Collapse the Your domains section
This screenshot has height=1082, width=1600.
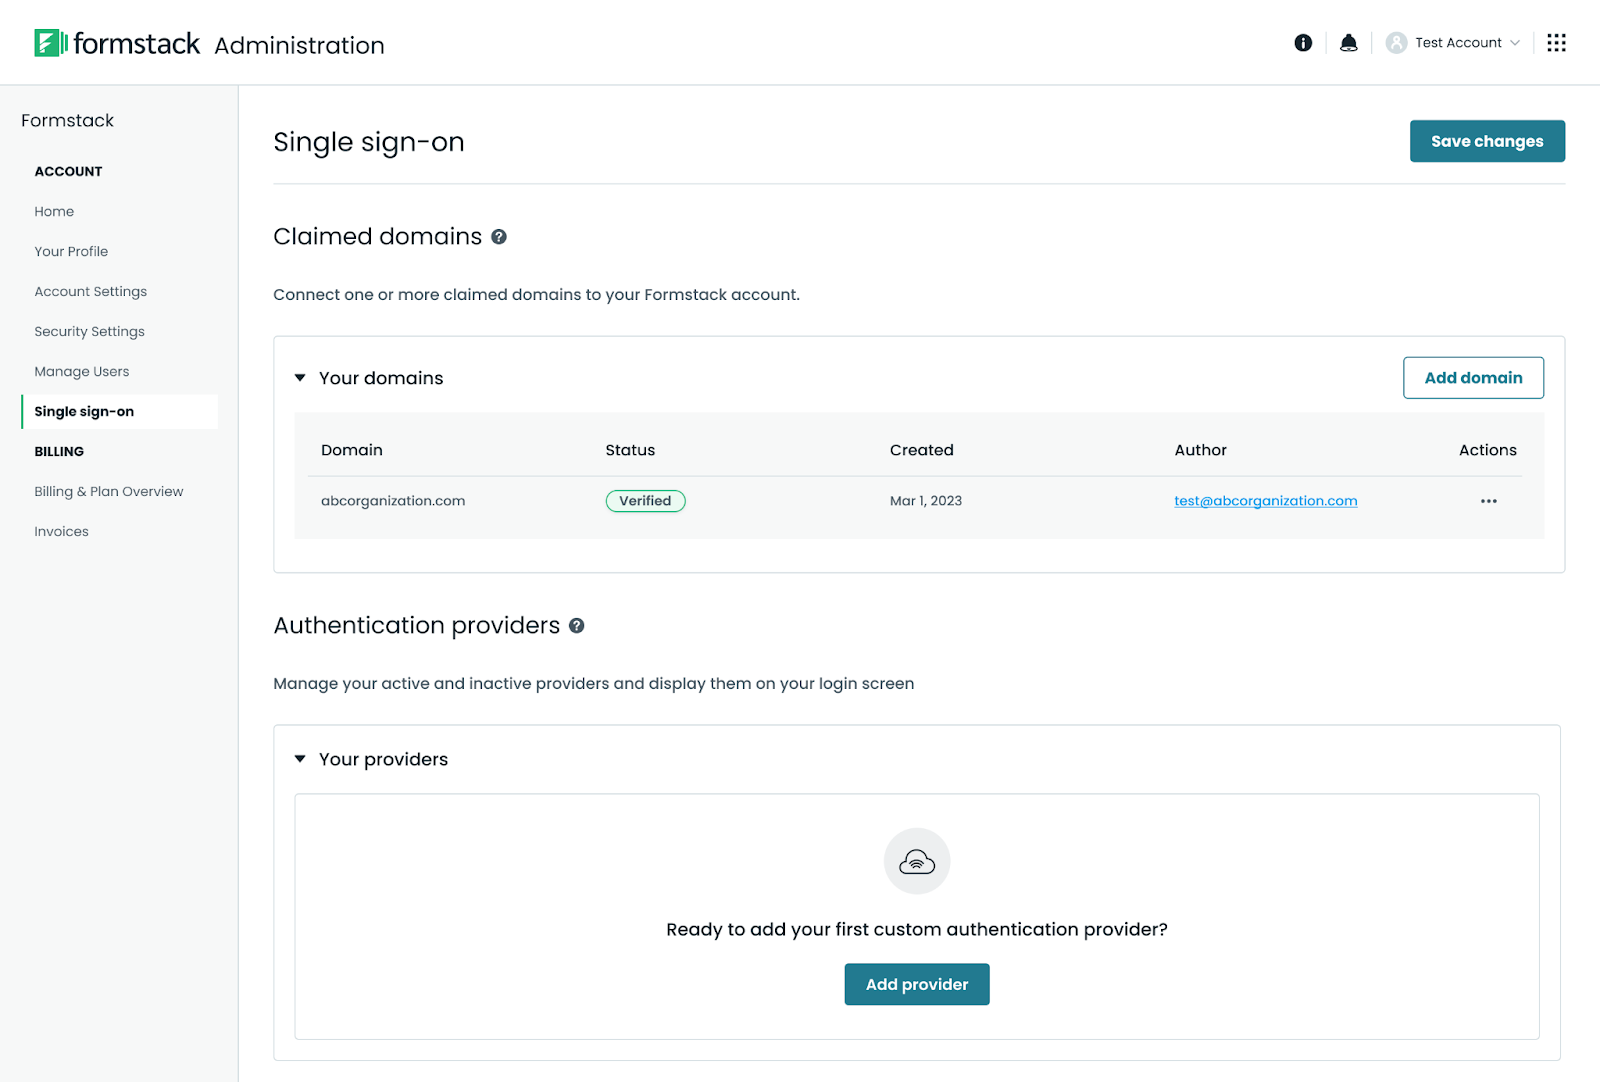[300, 378]
